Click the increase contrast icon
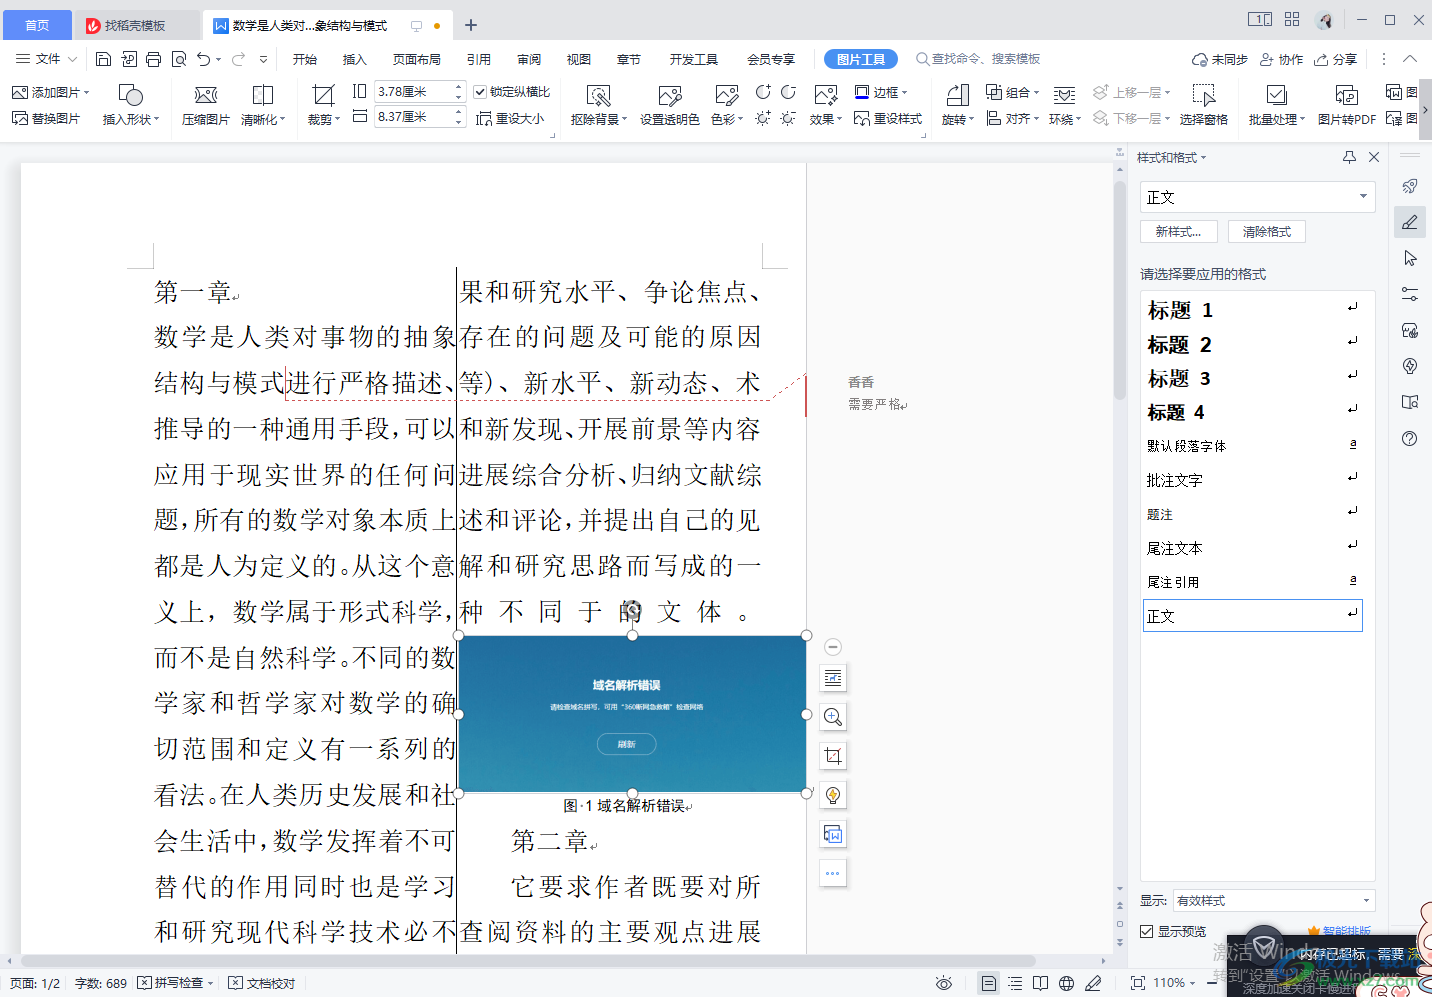Viewport: 1432px width, 997px height. (763, 92)
